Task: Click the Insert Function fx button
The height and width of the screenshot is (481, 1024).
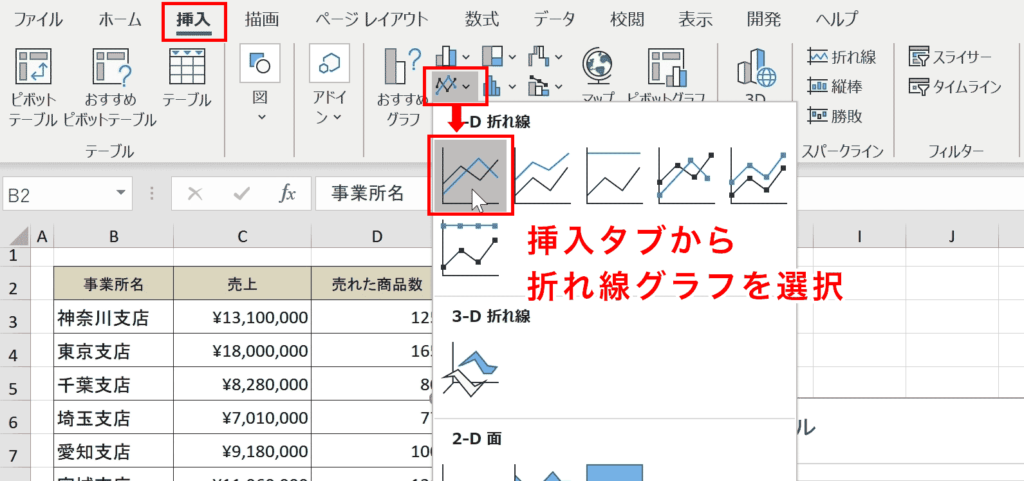Action: tap(287, 194)
